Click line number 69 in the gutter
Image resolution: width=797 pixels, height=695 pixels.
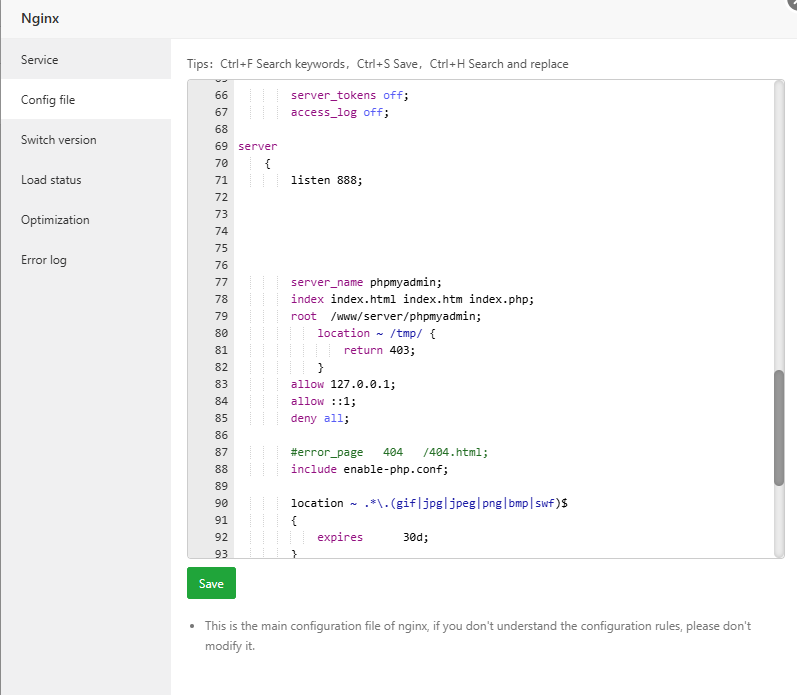[221, 146]
